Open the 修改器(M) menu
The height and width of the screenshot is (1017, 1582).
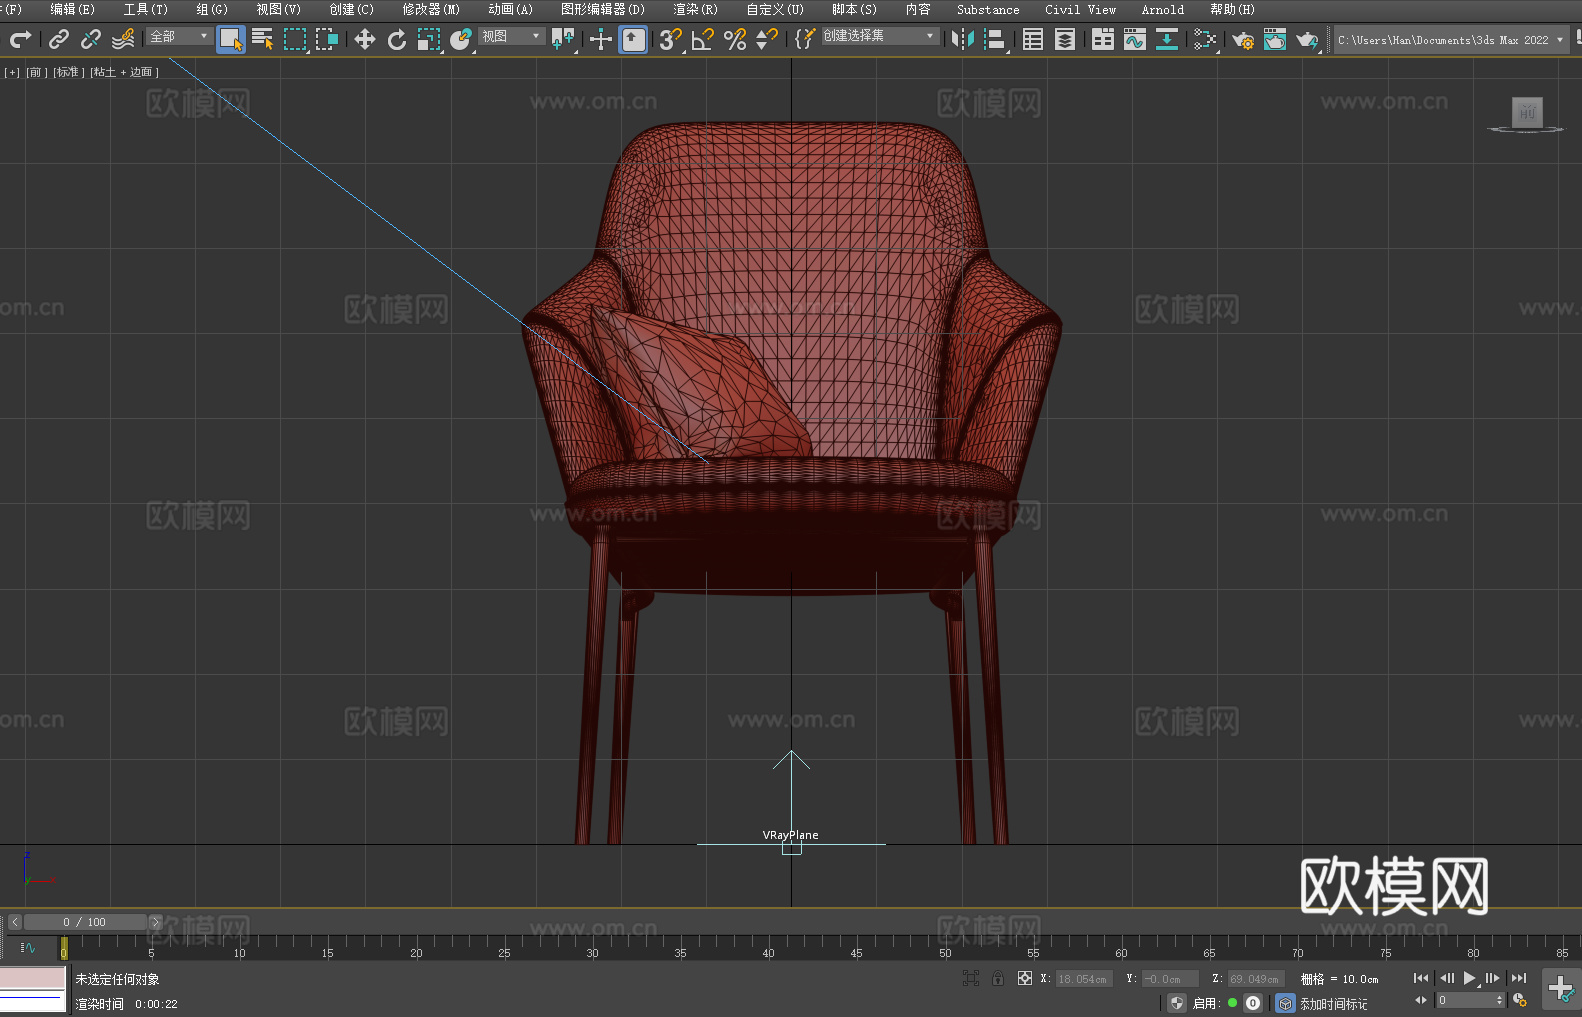431,9
